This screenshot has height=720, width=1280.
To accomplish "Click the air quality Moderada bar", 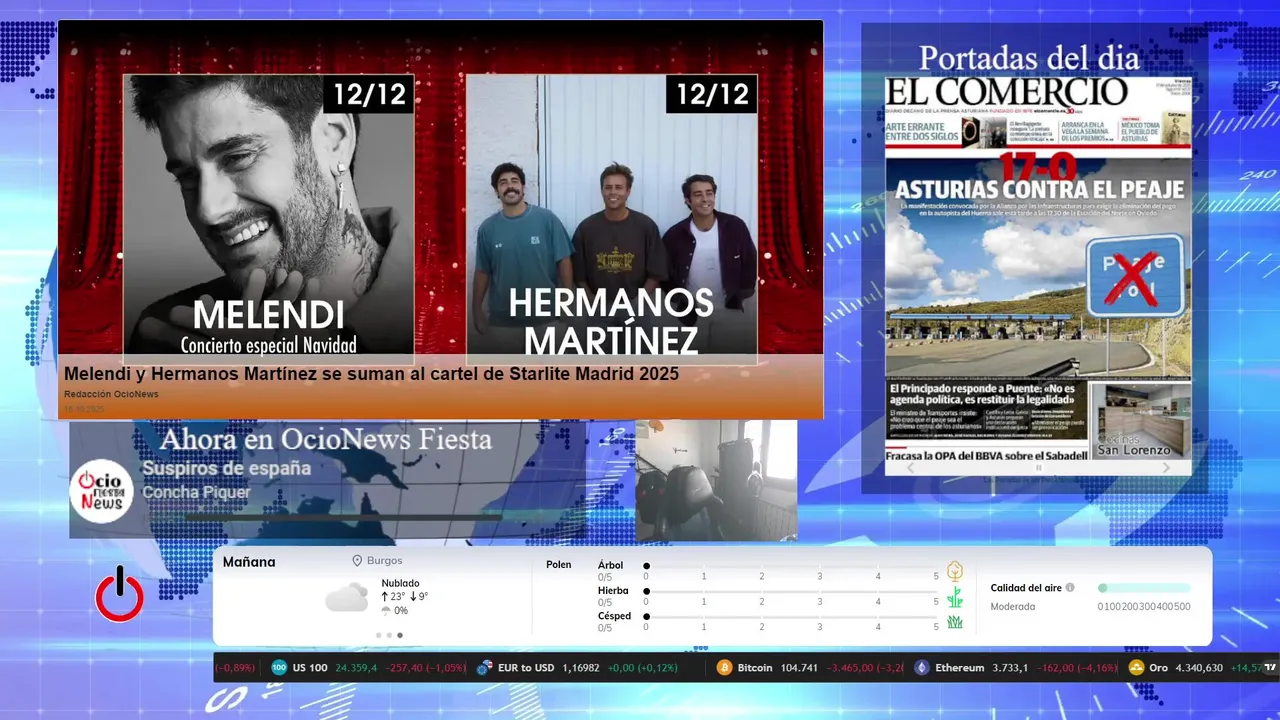I will click(1144, 588).
